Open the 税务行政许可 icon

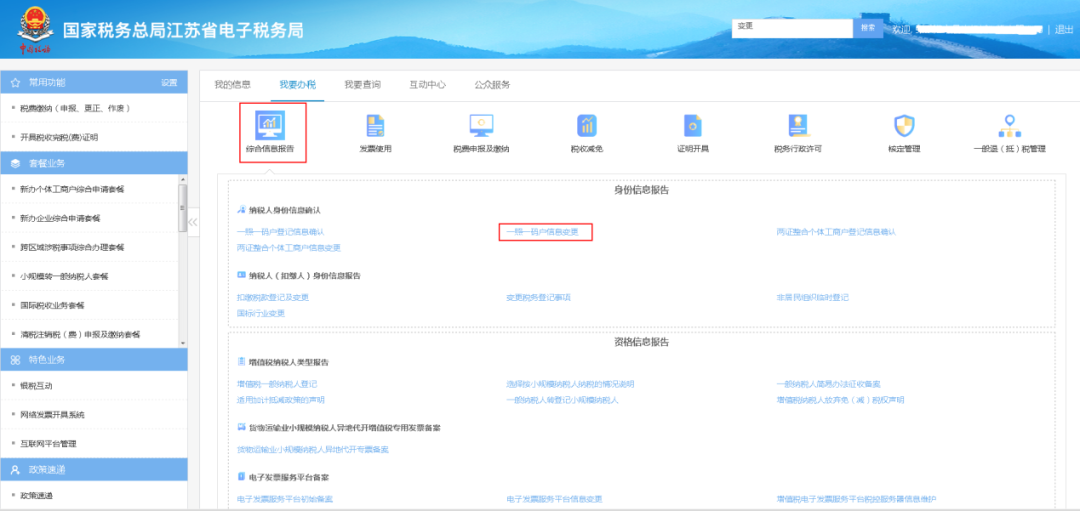click(798, 125)
